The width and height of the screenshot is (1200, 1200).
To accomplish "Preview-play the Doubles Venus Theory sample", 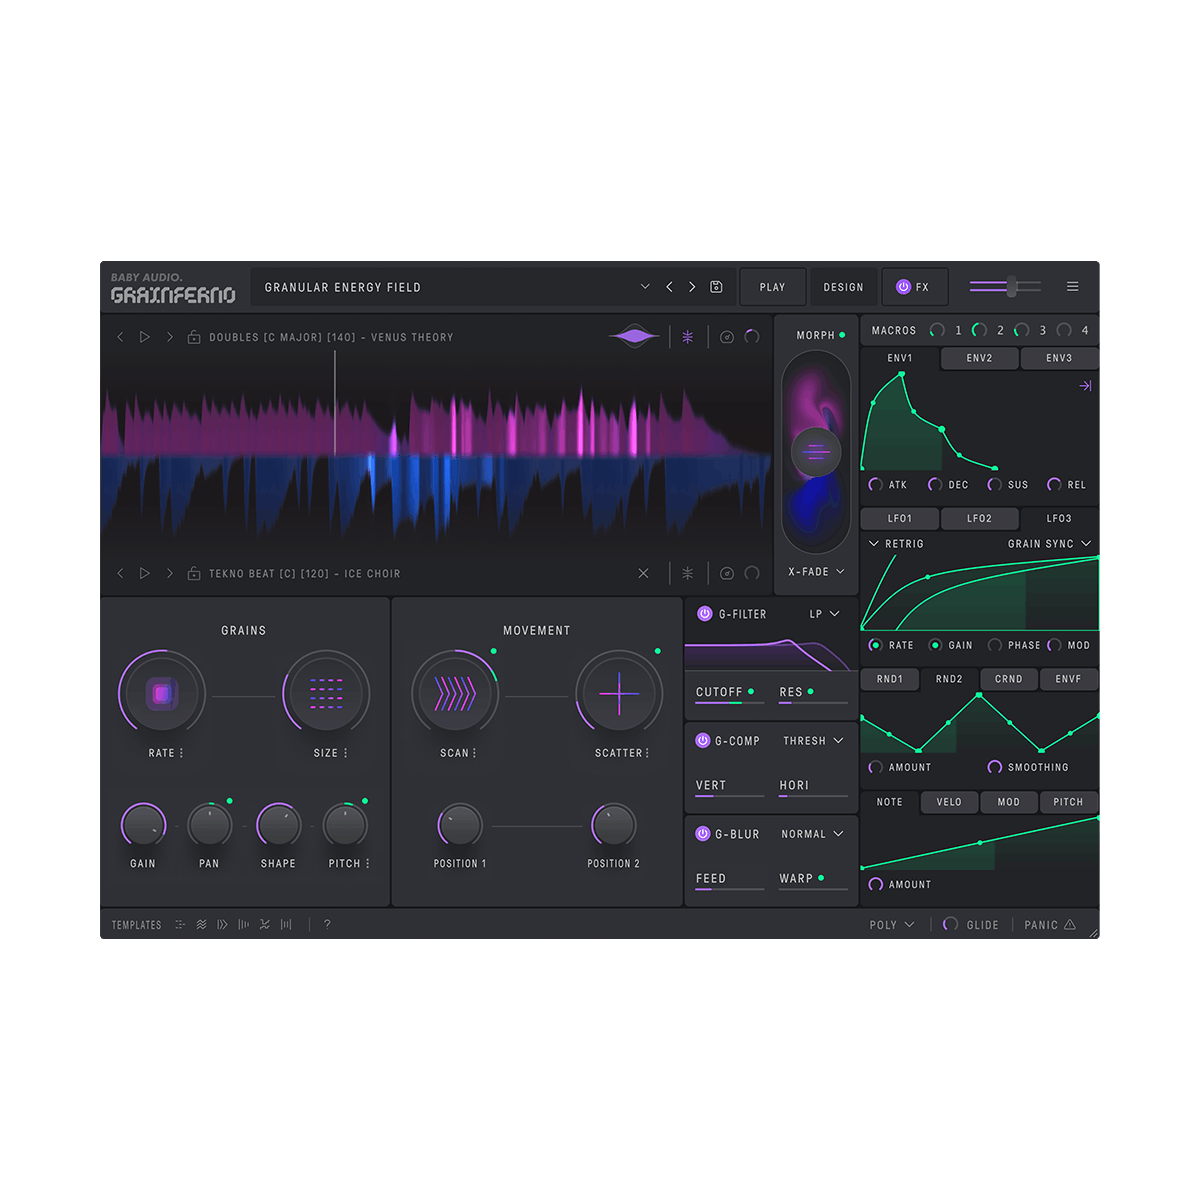I will [x=145, y=337].
